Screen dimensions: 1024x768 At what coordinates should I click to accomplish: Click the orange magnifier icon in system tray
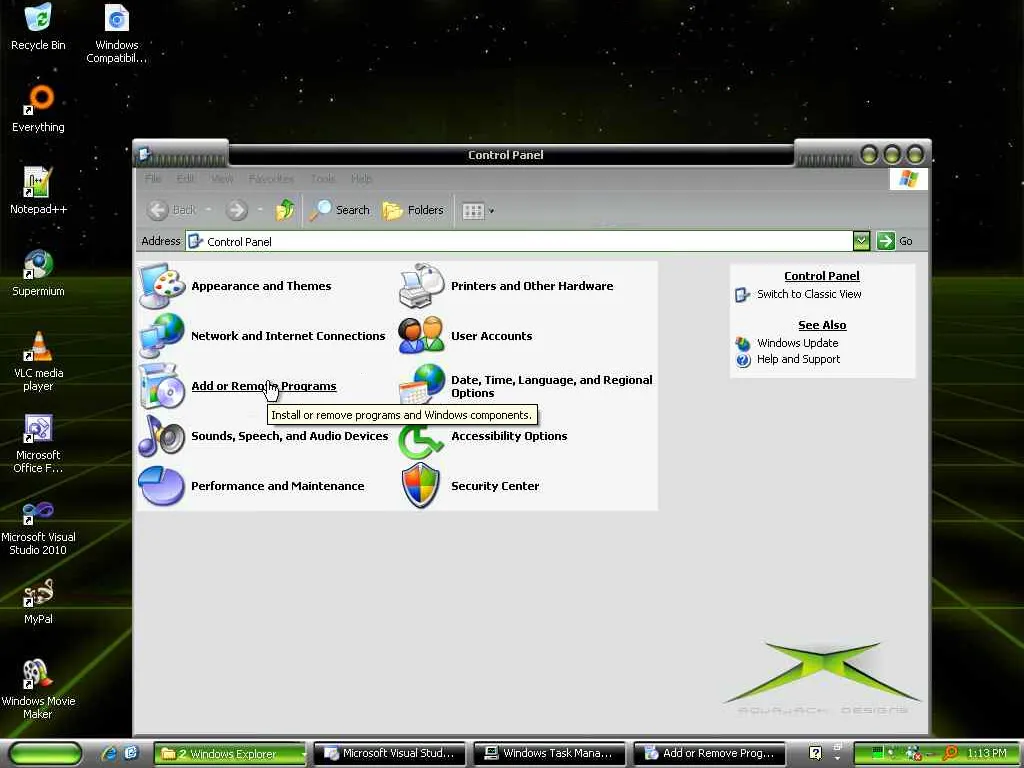click(x=950, y=753)
